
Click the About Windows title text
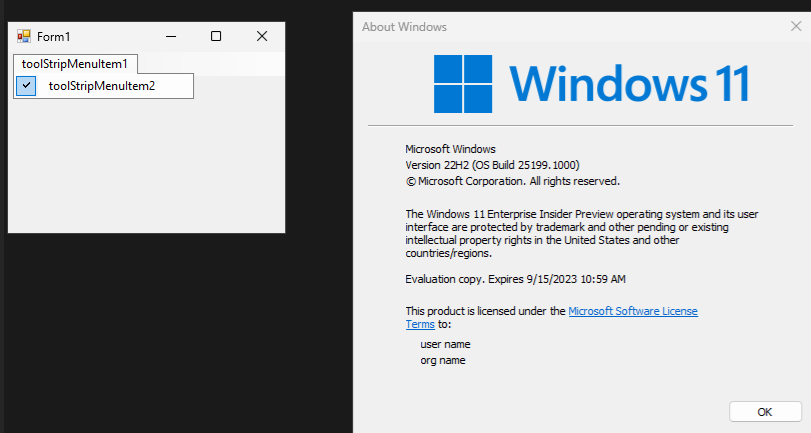[404, 27]
